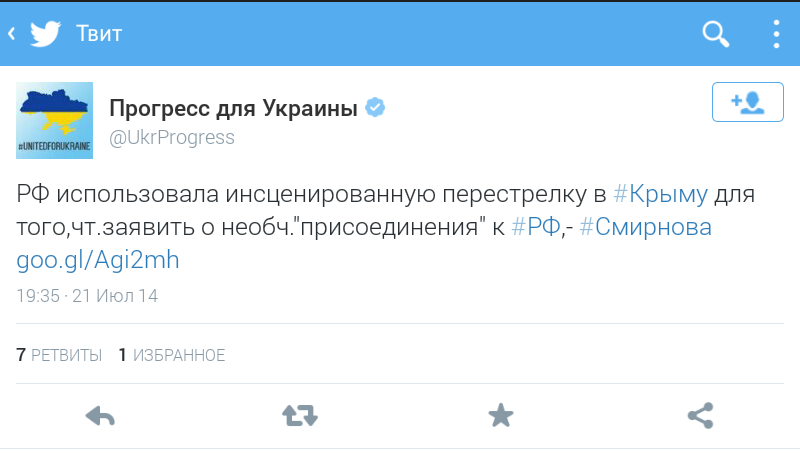Screen dimensions: 800x453
Task: View the 7 РЕТВИТЫ list
Action: point(60,355)
